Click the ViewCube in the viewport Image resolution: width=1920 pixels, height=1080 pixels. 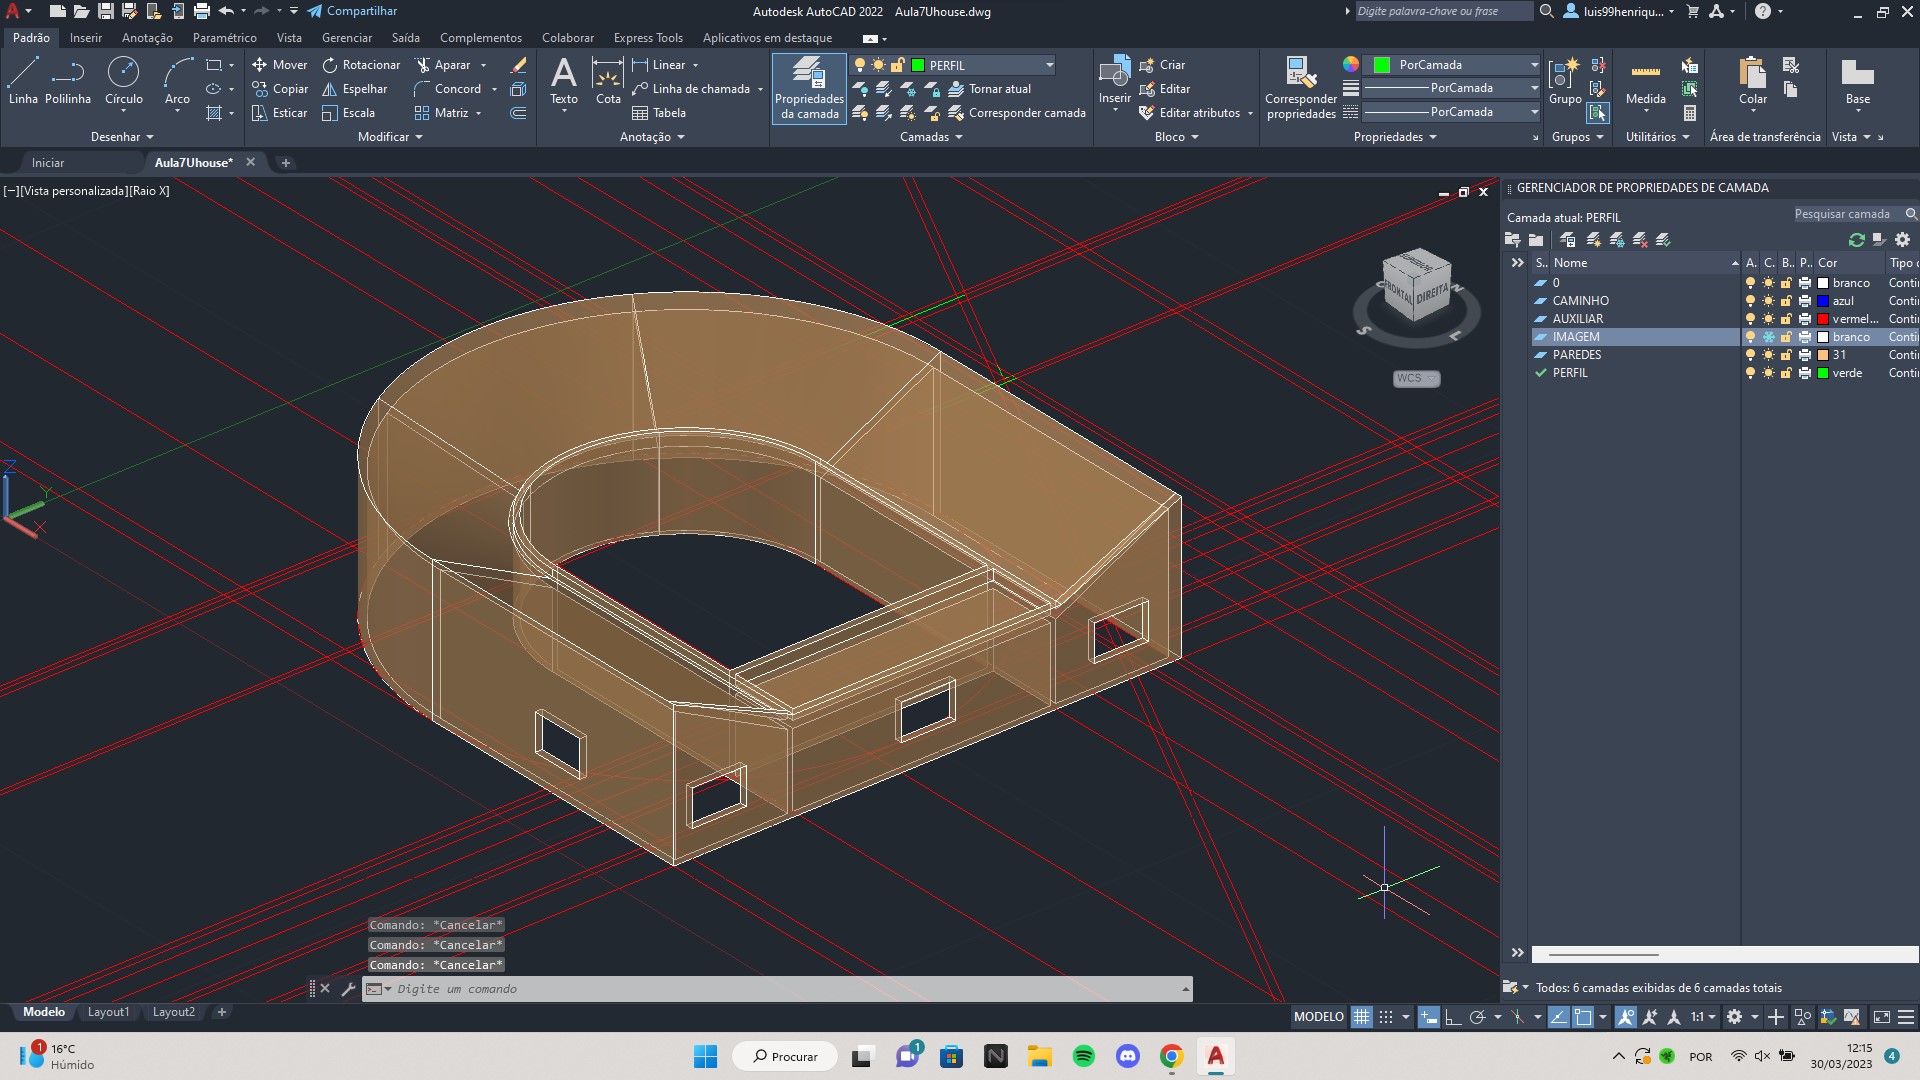pos(1416,285)
